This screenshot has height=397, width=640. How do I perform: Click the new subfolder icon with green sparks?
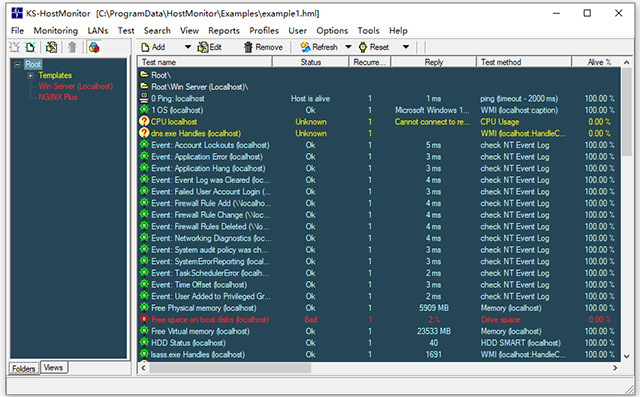pyautogui.click(x=30, y=47)
